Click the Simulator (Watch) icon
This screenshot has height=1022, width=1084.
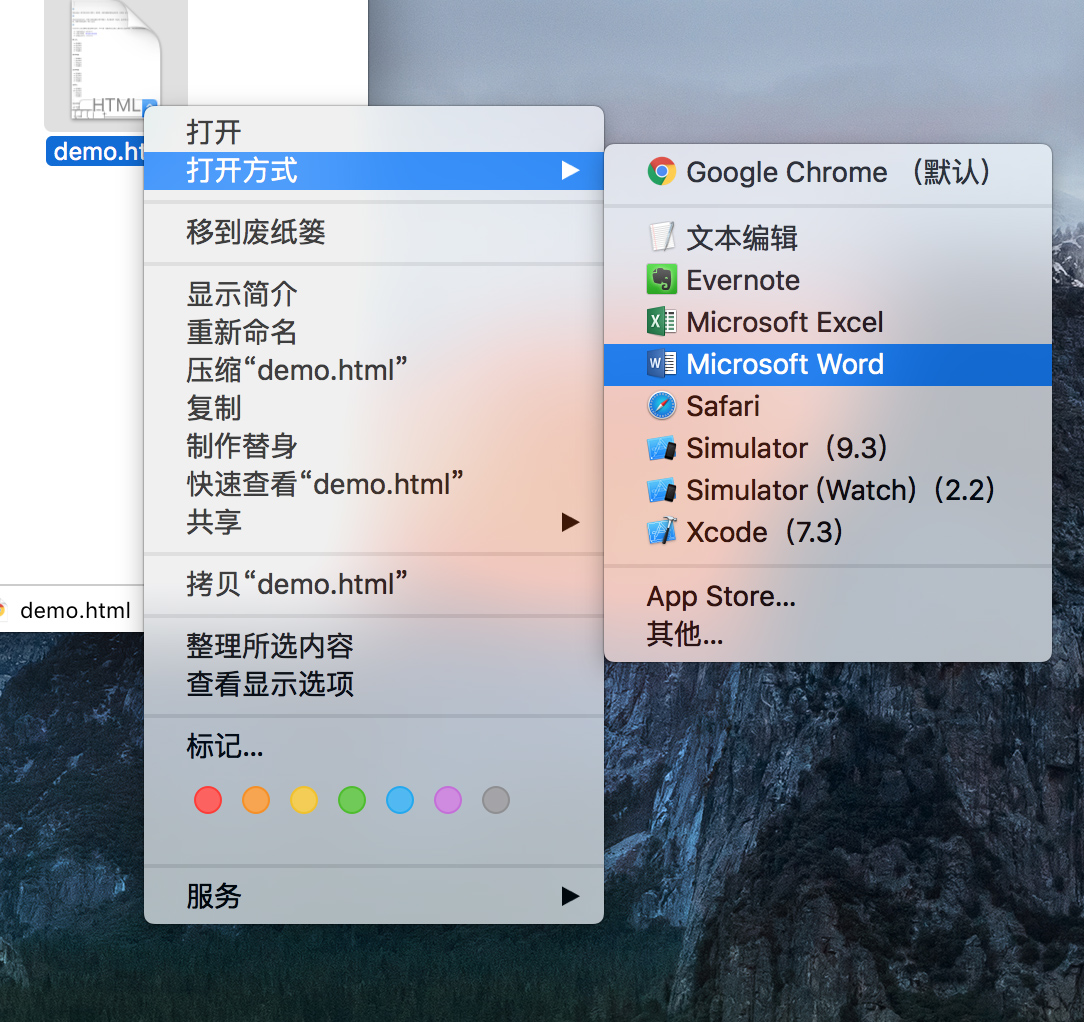point(662,490)
